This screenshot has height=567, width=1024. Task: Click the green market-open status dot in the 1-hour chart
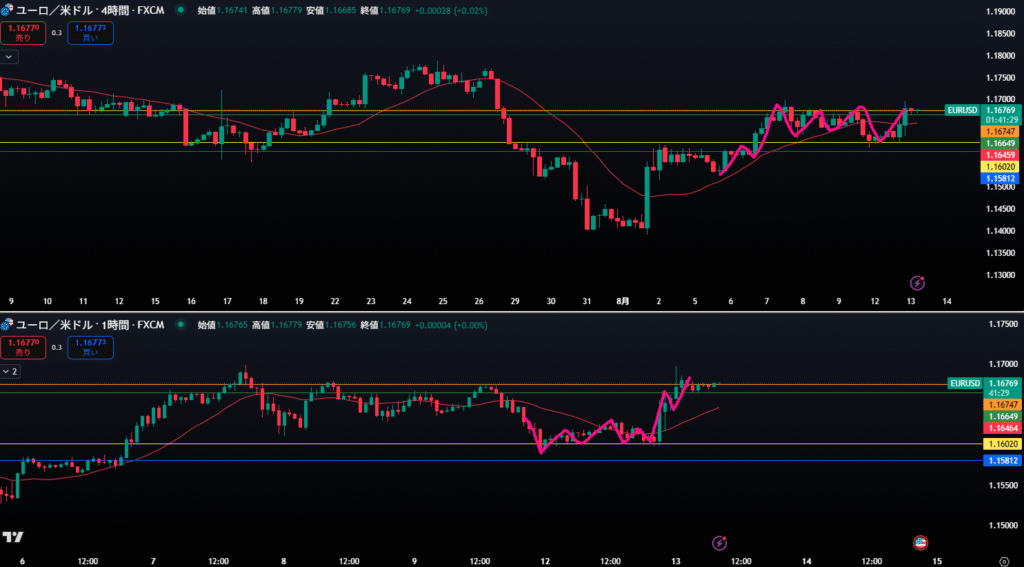pyautogui.click(x=180, y=324)
